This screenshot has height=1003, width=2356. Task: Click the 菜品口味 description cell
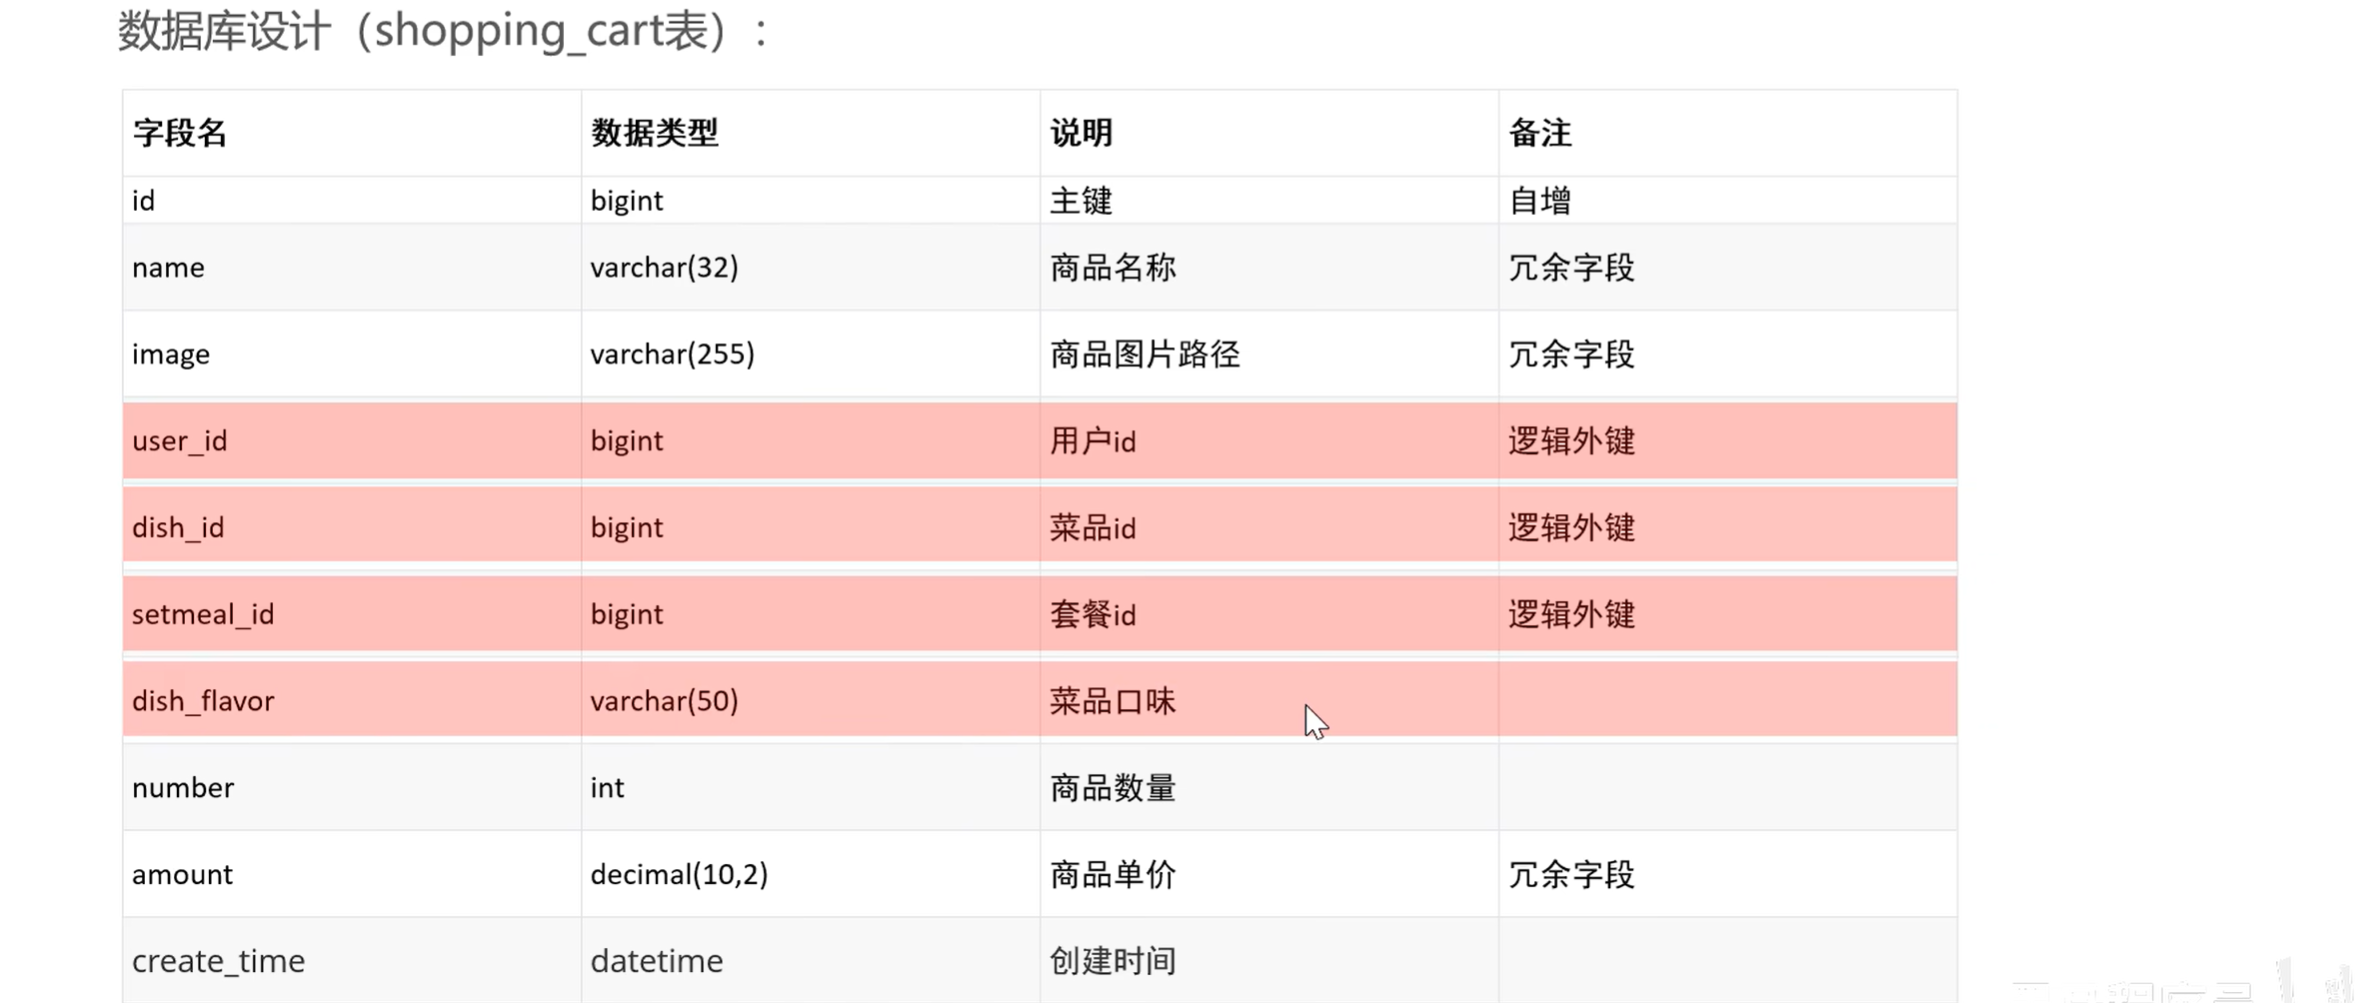point(1269,700)
